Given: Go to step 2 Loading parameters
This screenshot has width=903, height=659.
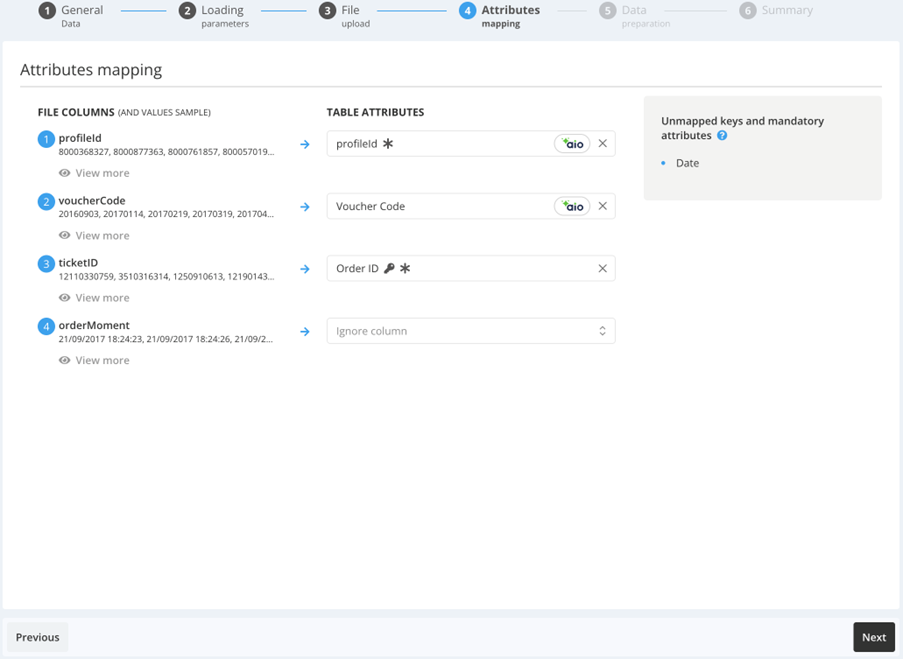Looking at the screenshot, I should [214, 16].
